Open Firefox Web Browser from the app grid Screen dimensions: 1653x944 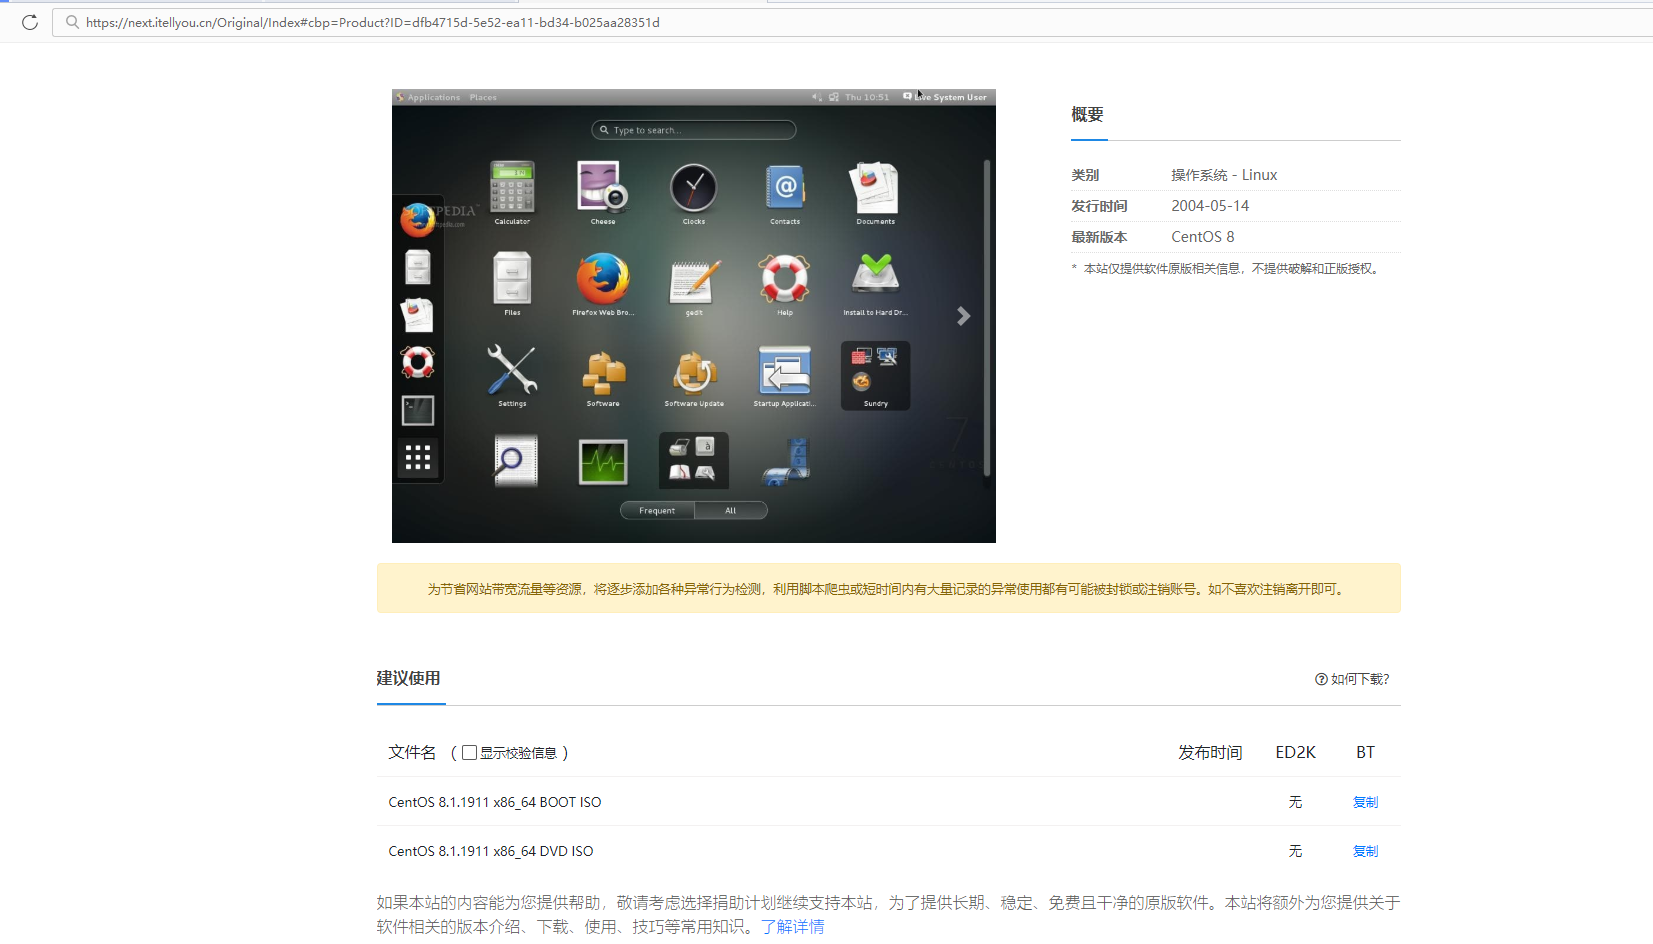(x=602, y=283)
